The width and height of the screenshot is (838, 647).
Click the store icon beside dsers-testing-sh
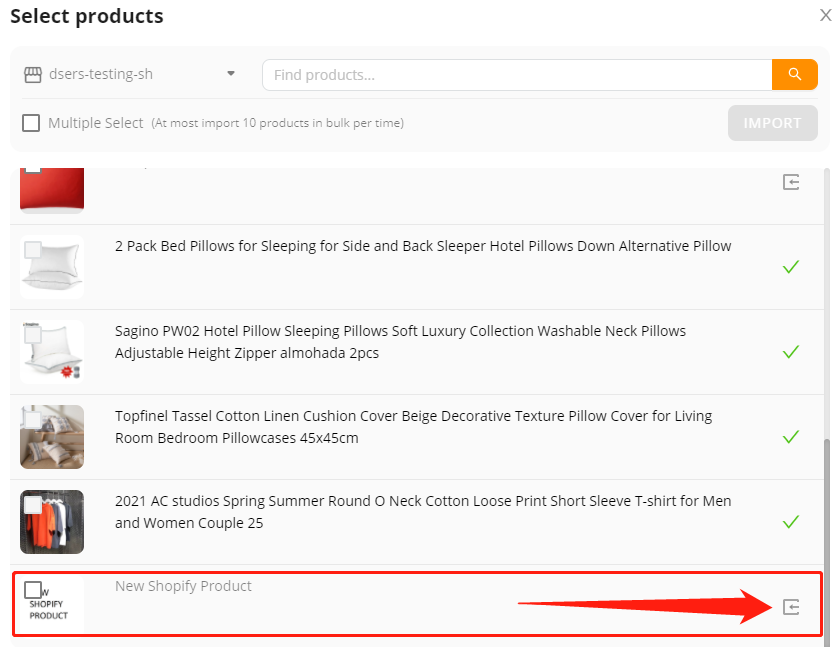tap(33, 75)
